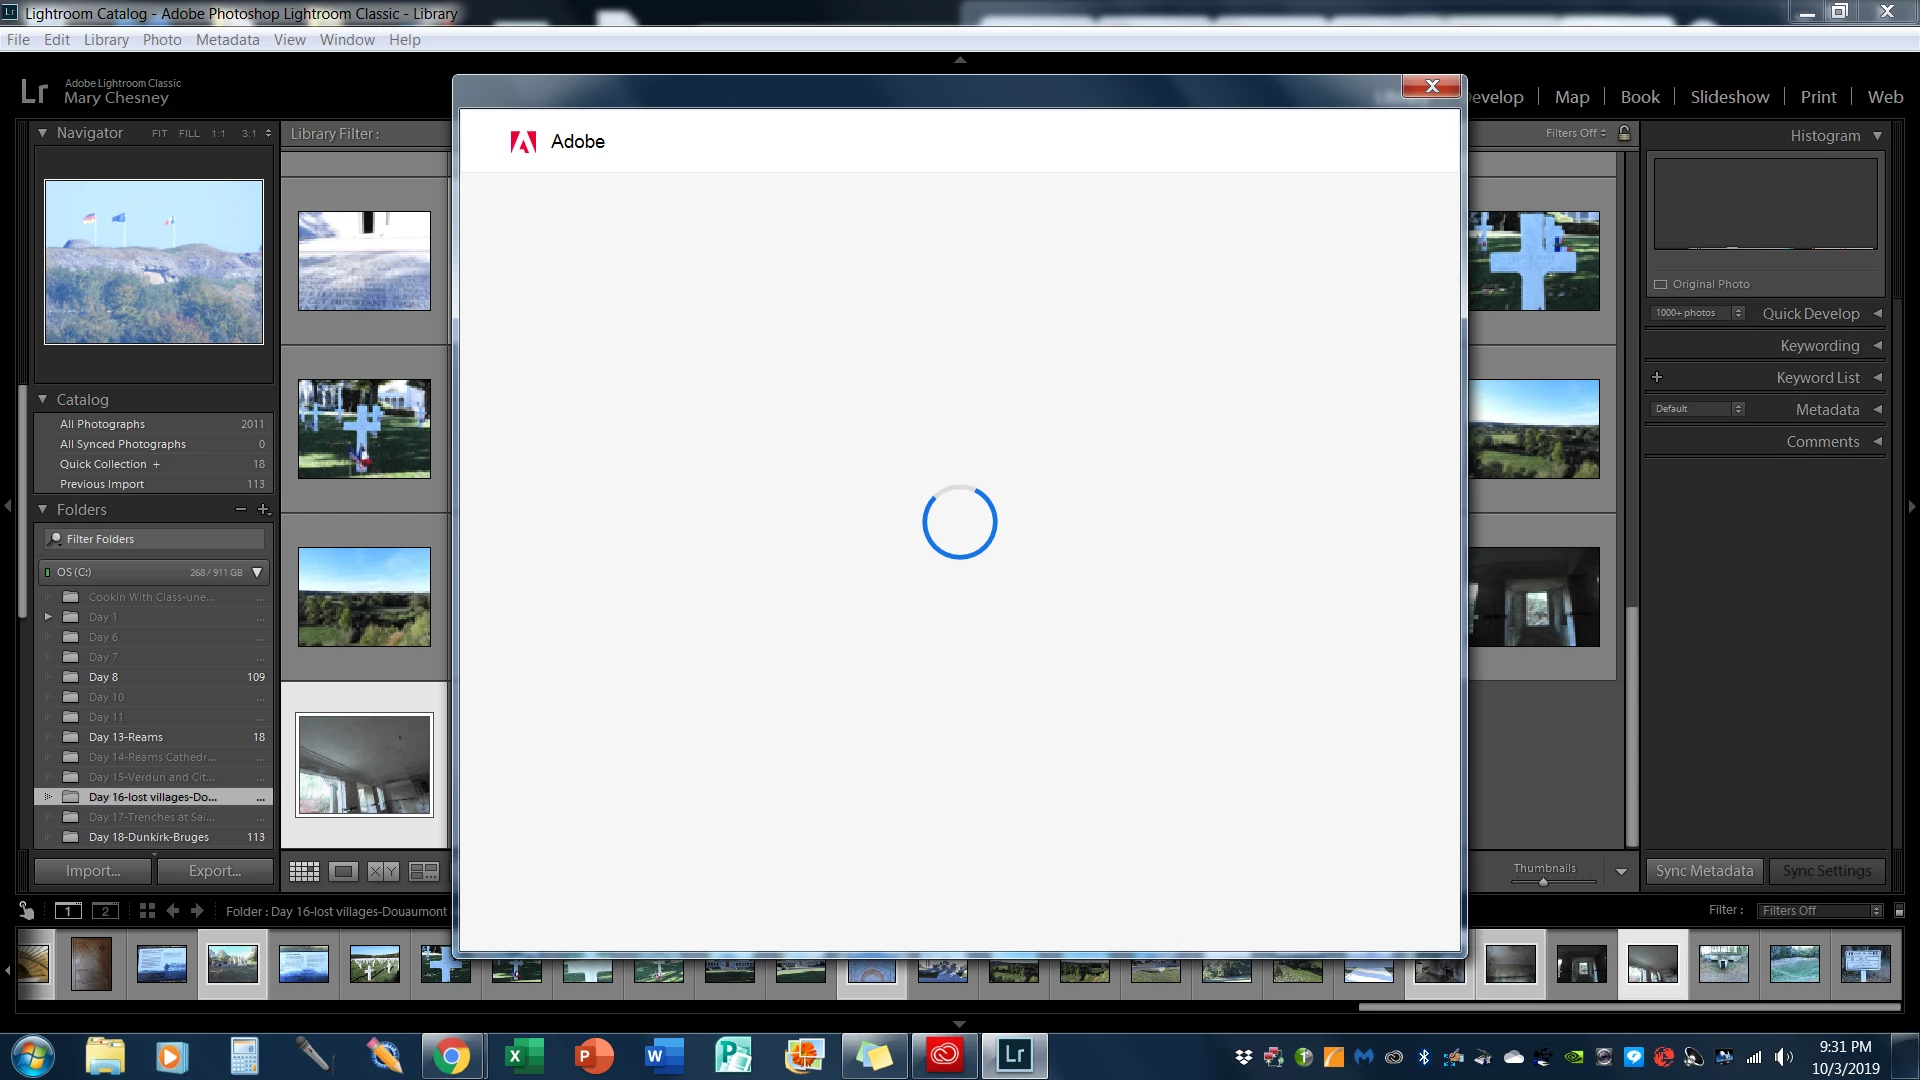1920x1080 pixels.
Task: Open the OS (C:) volume dropdown
Action: [257, 573]
